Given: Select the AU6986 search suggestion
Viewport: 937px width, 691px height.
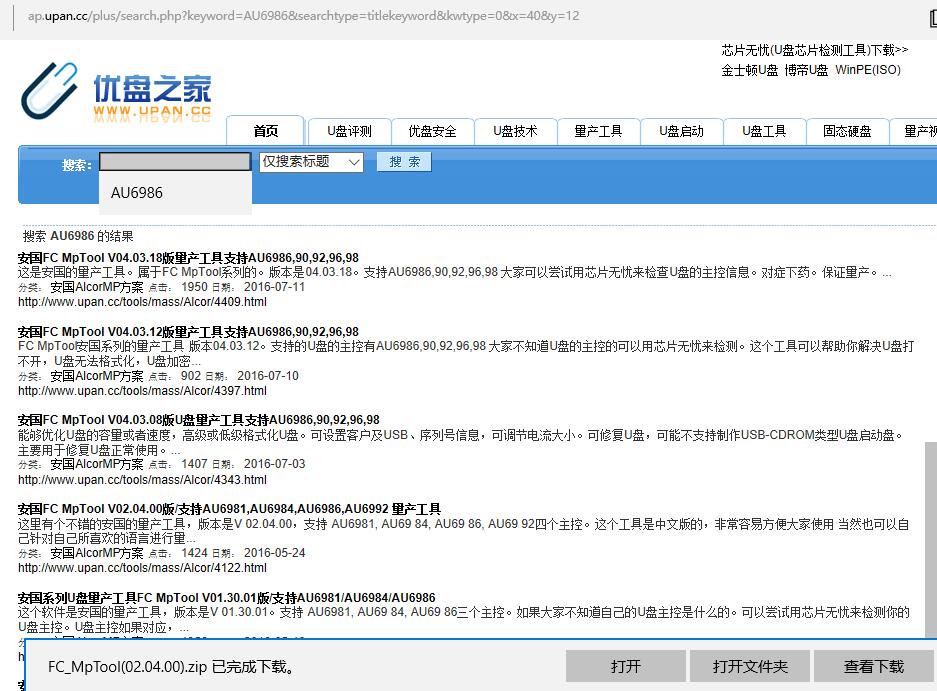Looking at the screenshot, I should (x=139, y=191).
